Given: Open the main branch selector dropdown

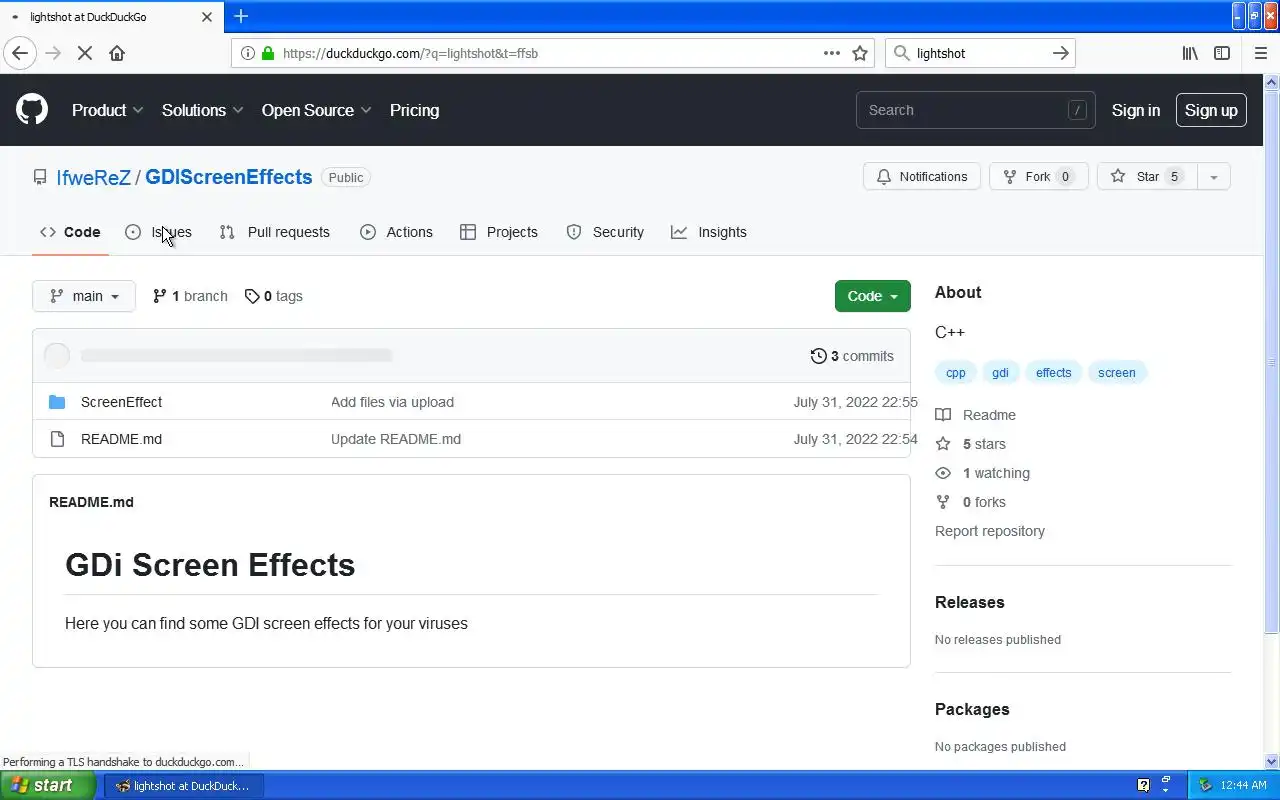Looking at the screenshot, I should [84, 296].
